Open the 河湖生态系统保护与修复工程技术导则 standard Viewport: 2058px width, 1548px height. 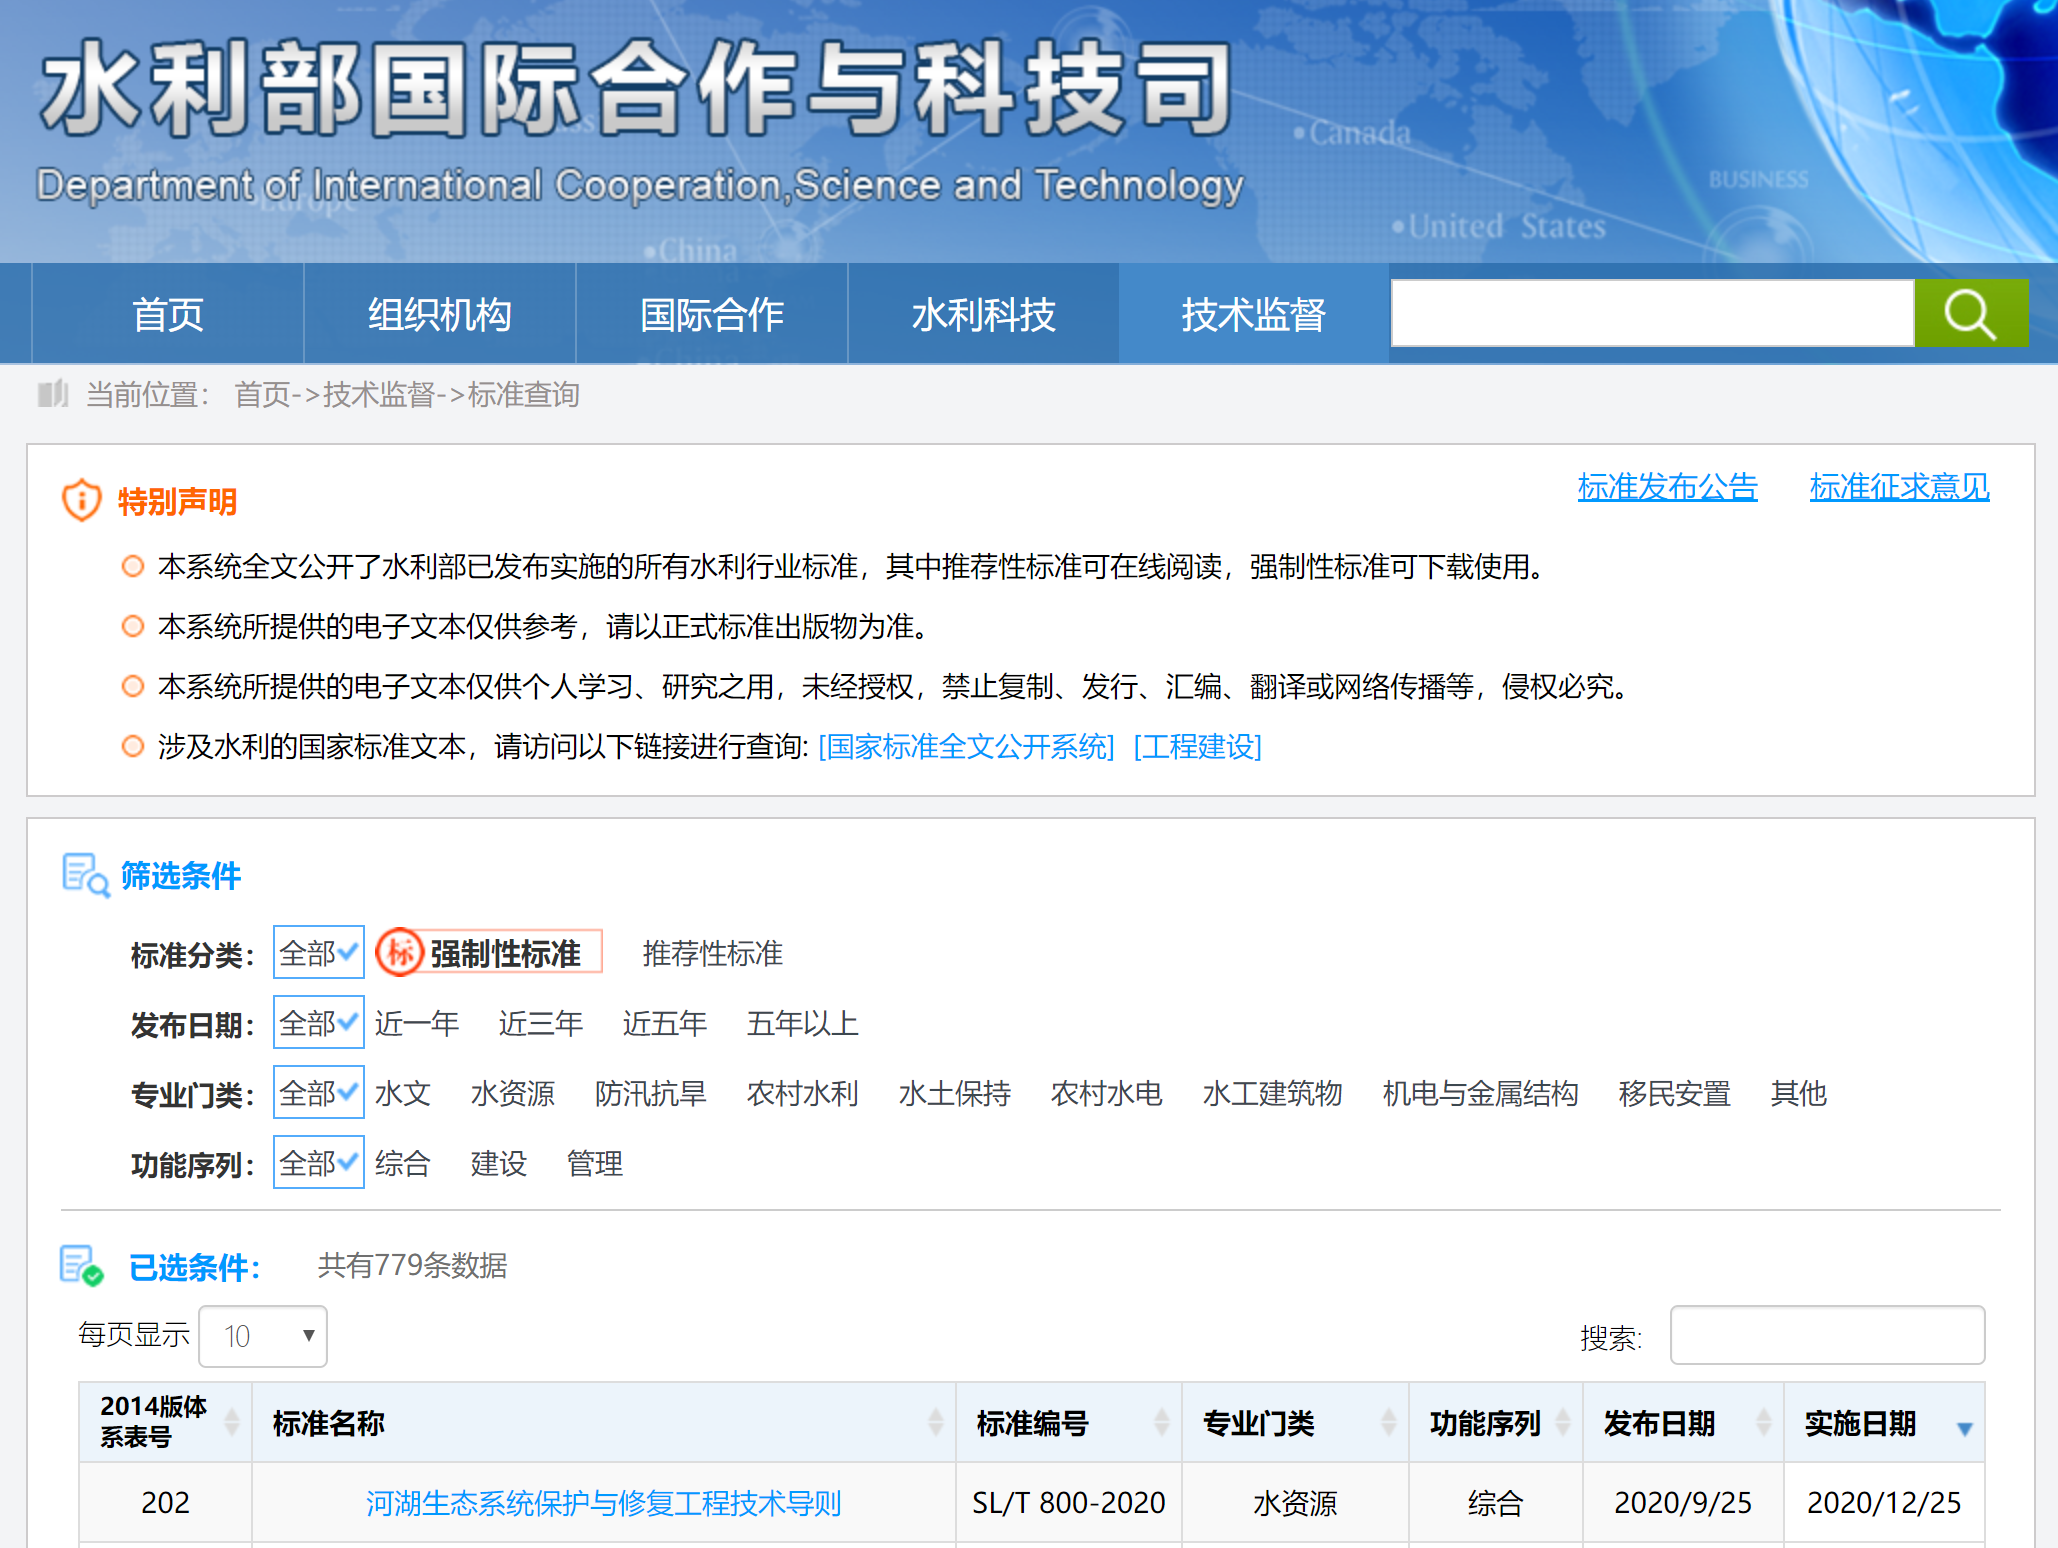(603, 1503)
